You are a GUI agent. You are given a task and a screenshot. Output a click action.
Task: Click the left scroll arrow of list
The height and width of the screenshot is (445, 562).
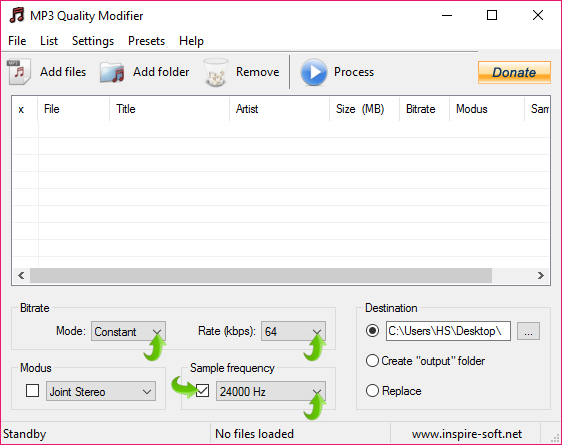[x=21, y=276]
